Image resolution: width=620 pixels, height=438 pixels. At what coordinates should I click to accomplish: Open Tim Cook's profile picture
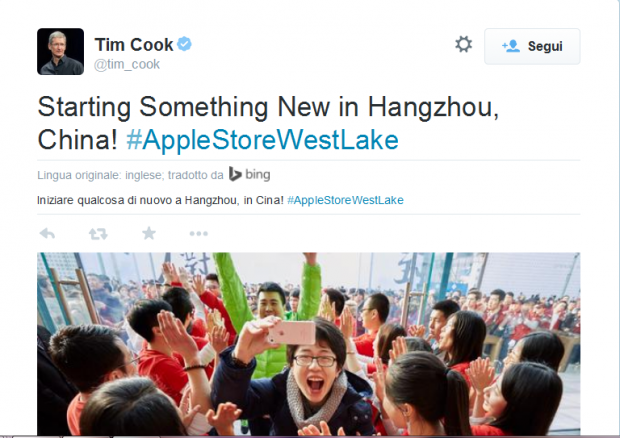(60, 51)
